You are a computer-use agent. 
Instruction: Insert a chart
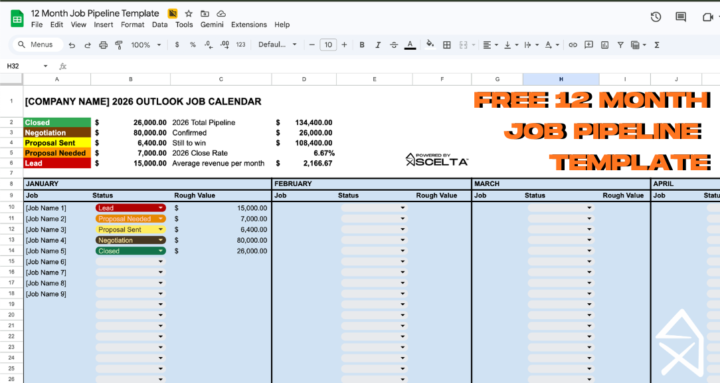[605, 45]
